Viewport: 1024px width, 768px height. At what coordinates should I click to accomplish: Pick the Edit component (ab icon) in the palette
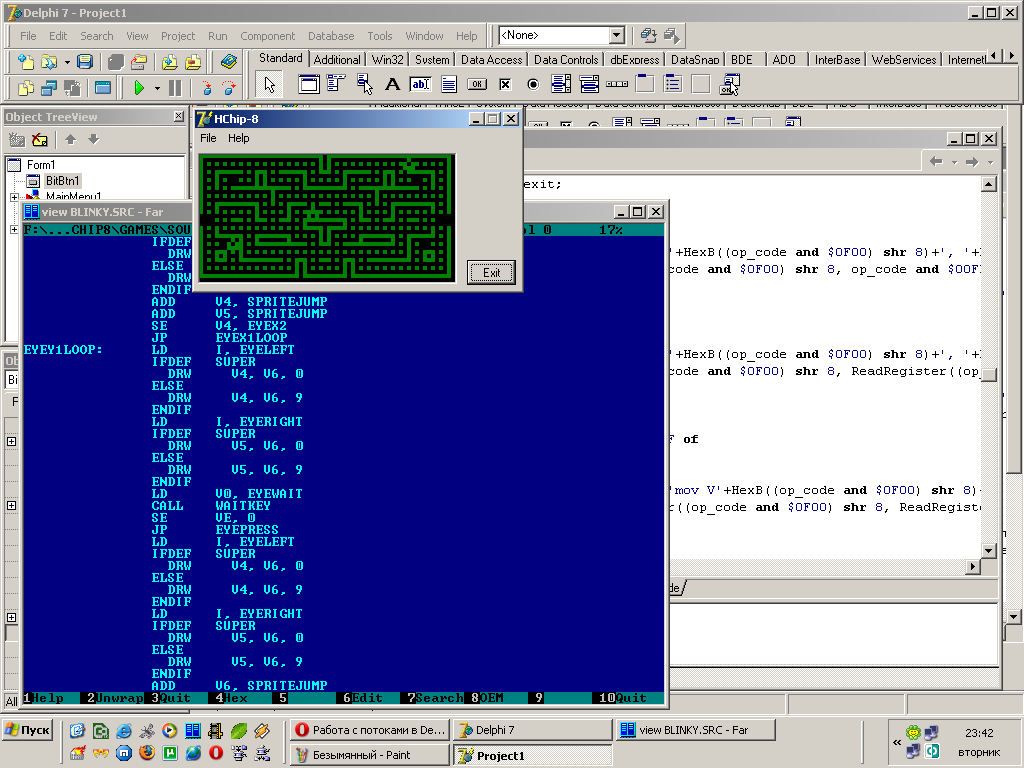(x=421, y=85)
